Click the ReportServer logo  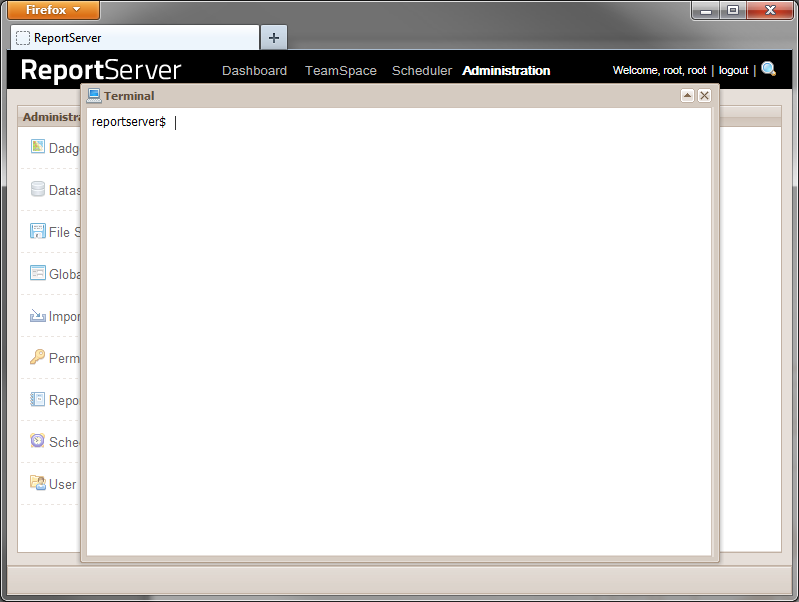[x=101, y=70]
